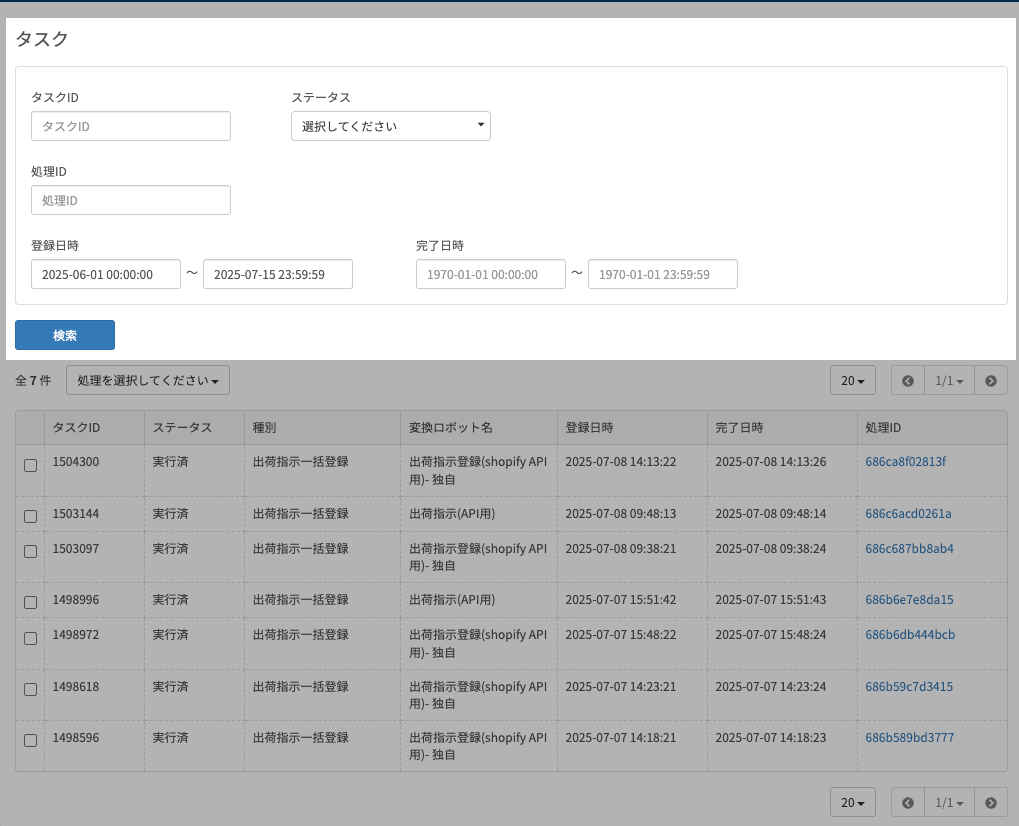
Task: Click the previous page arrow icon below the table
Action: 908,803
